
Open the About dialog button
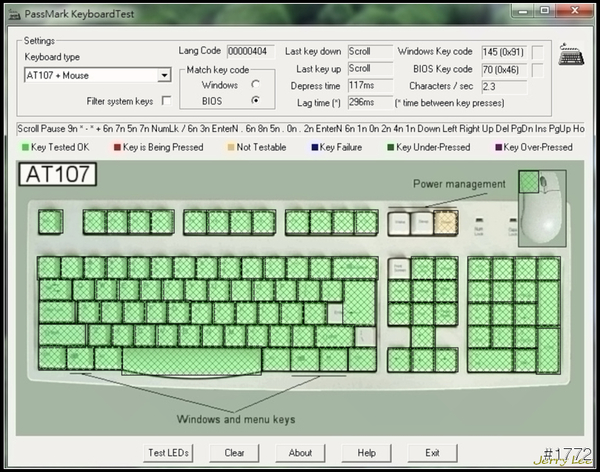click(300, 453)
